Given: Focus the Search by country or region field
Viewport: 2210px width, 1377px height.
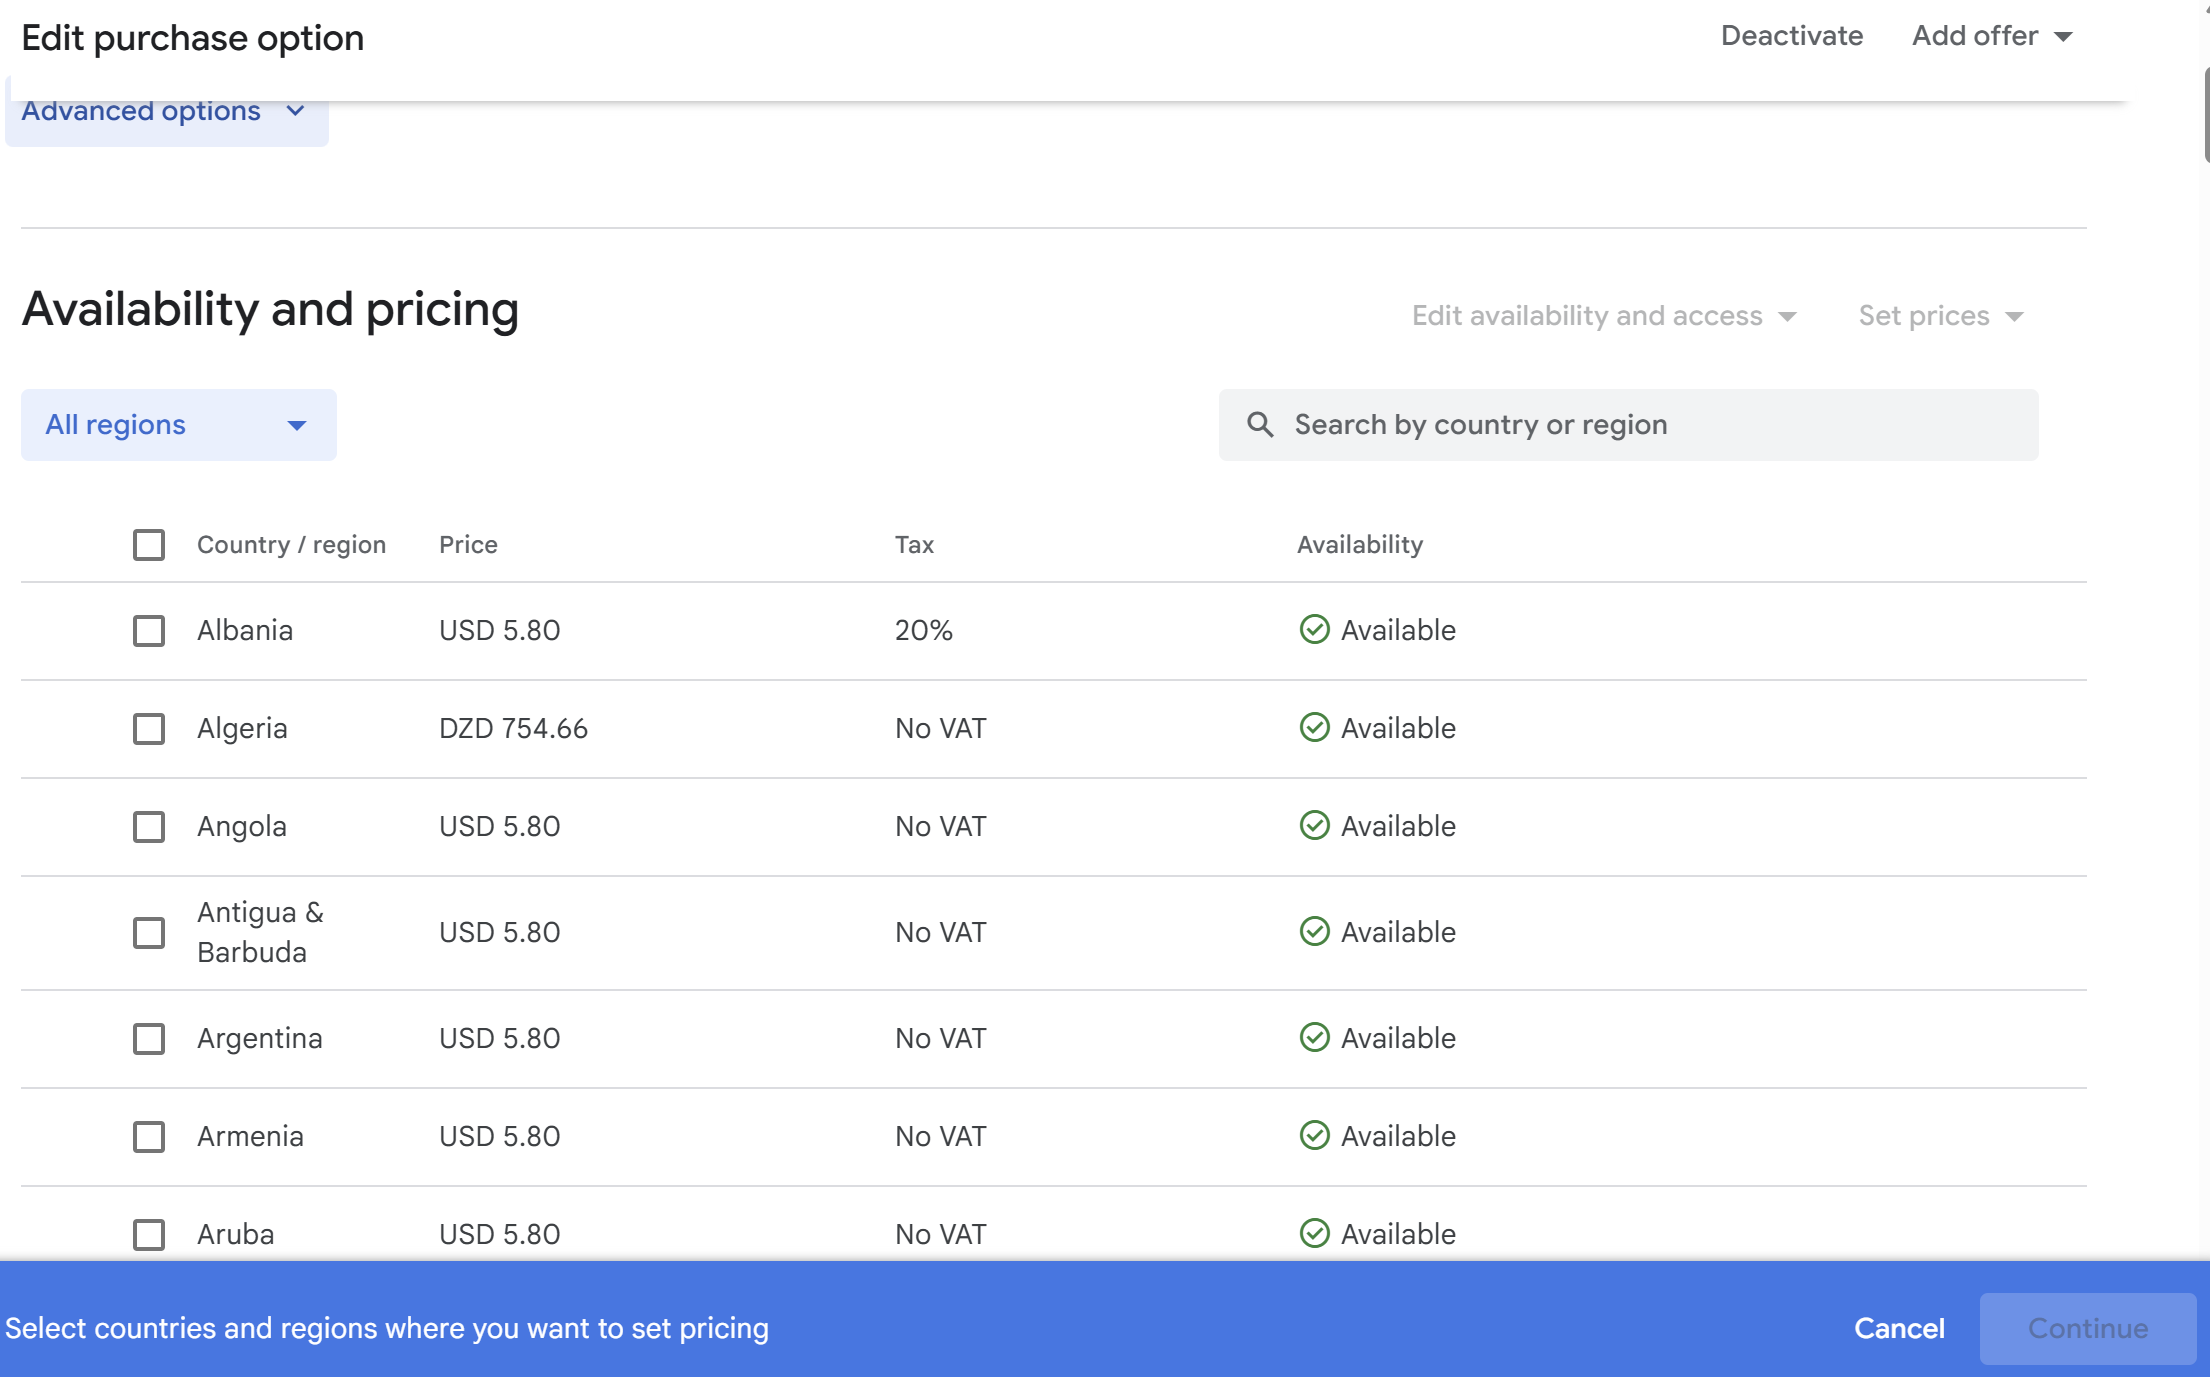Looking at the screenshot, I should coord(1628,425).
